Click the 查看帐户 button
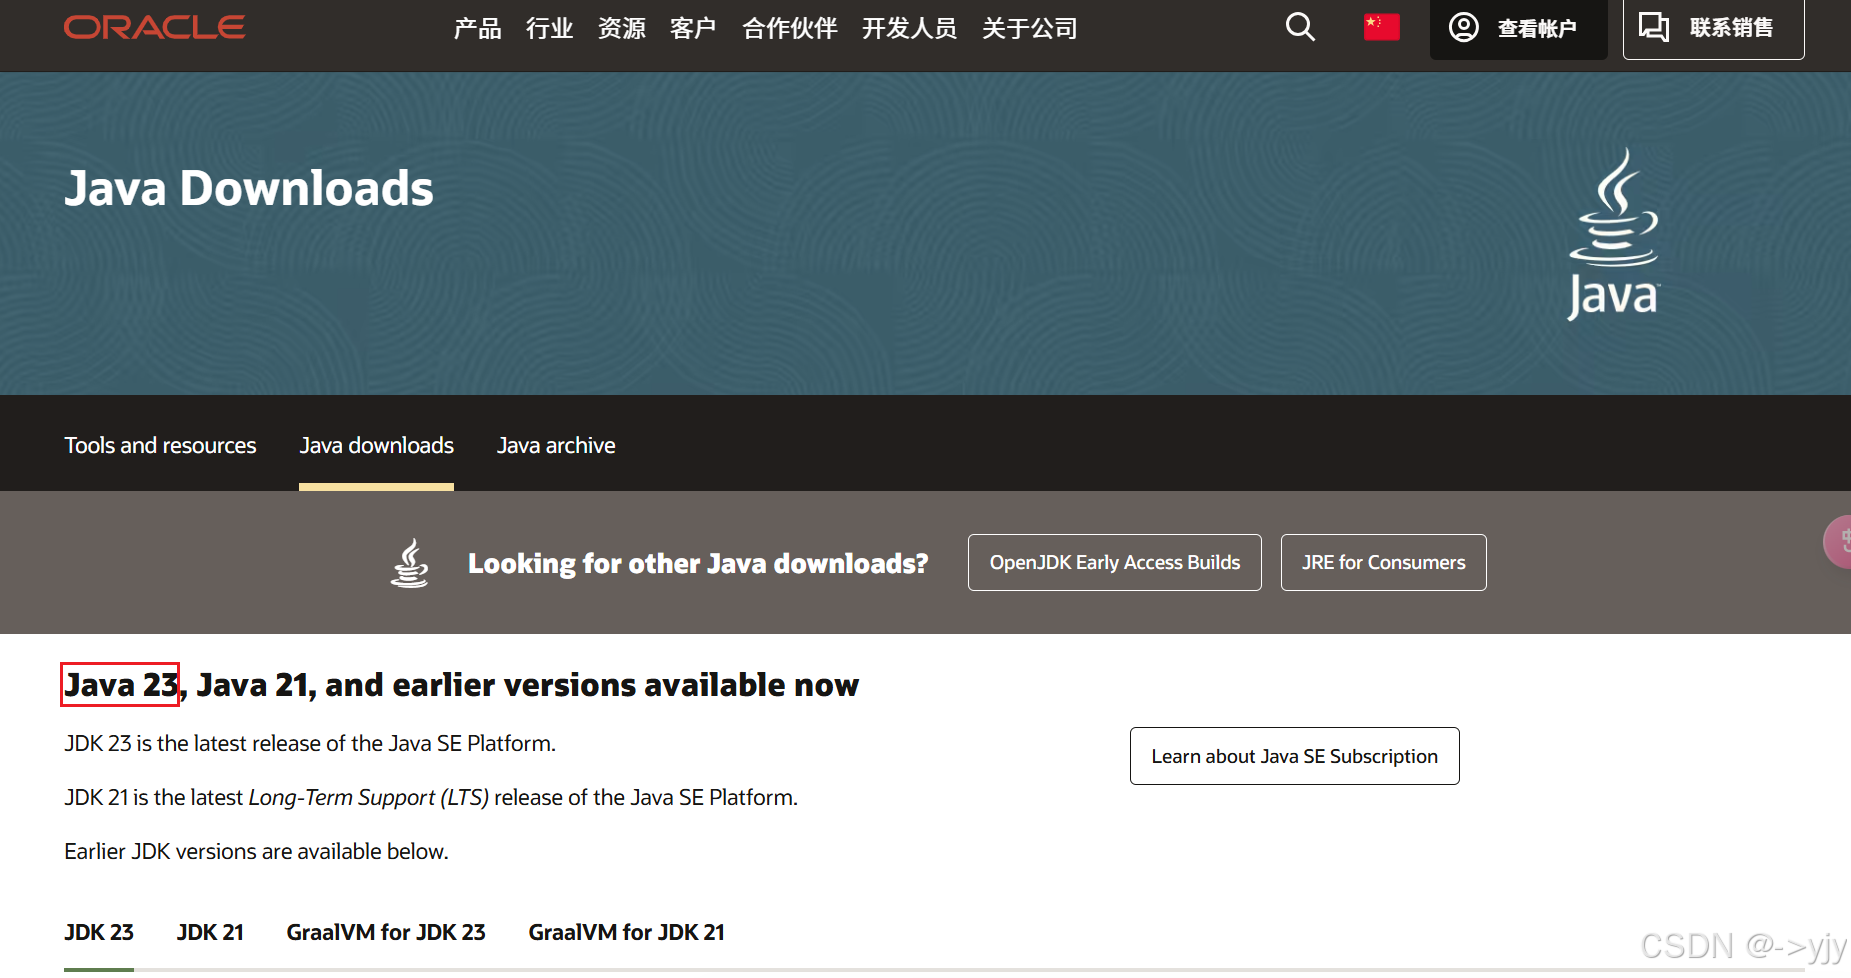Screen dimensions: 1851x978 (1518, 28)
